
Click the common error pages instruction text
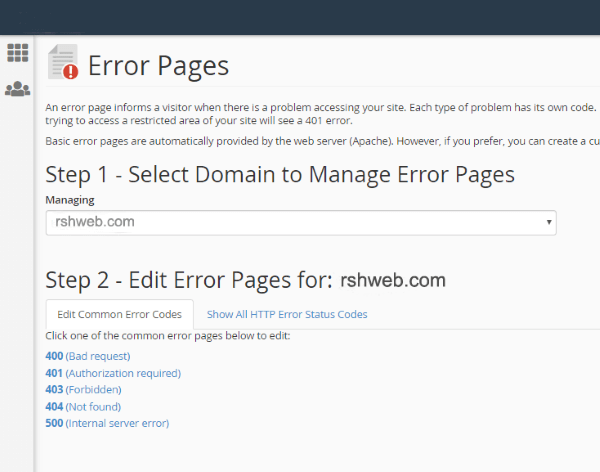tap(167, 335)
